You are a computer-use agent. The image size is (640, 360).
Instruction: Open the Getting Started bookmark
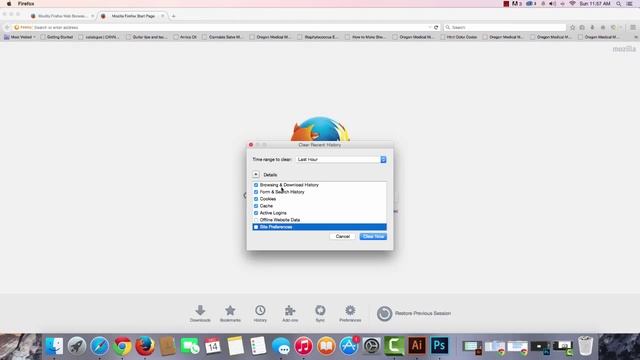pyautogui.click(x=57, y=37)
